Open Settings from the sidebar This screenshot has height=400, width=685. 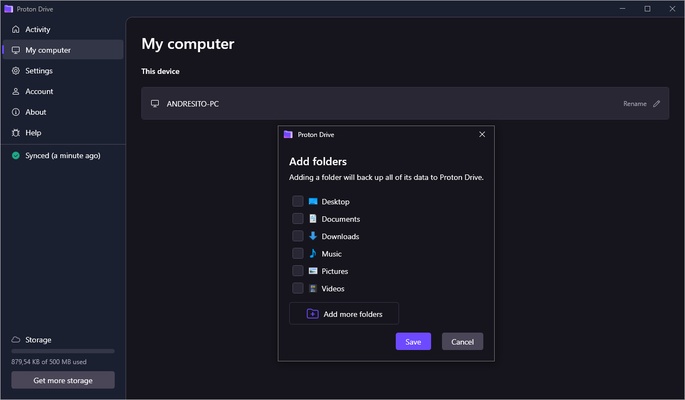[x=63, y=71]
